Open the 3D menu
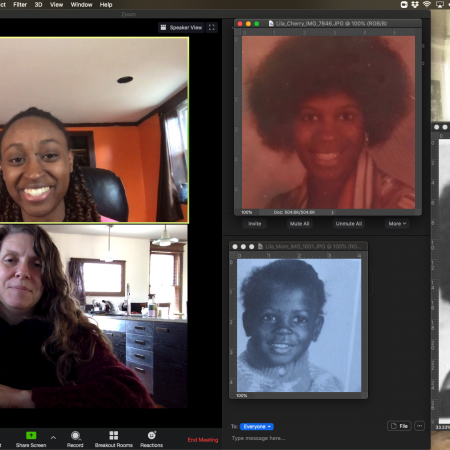This screenshot has width=450, height=450. (x=38, y=5)
